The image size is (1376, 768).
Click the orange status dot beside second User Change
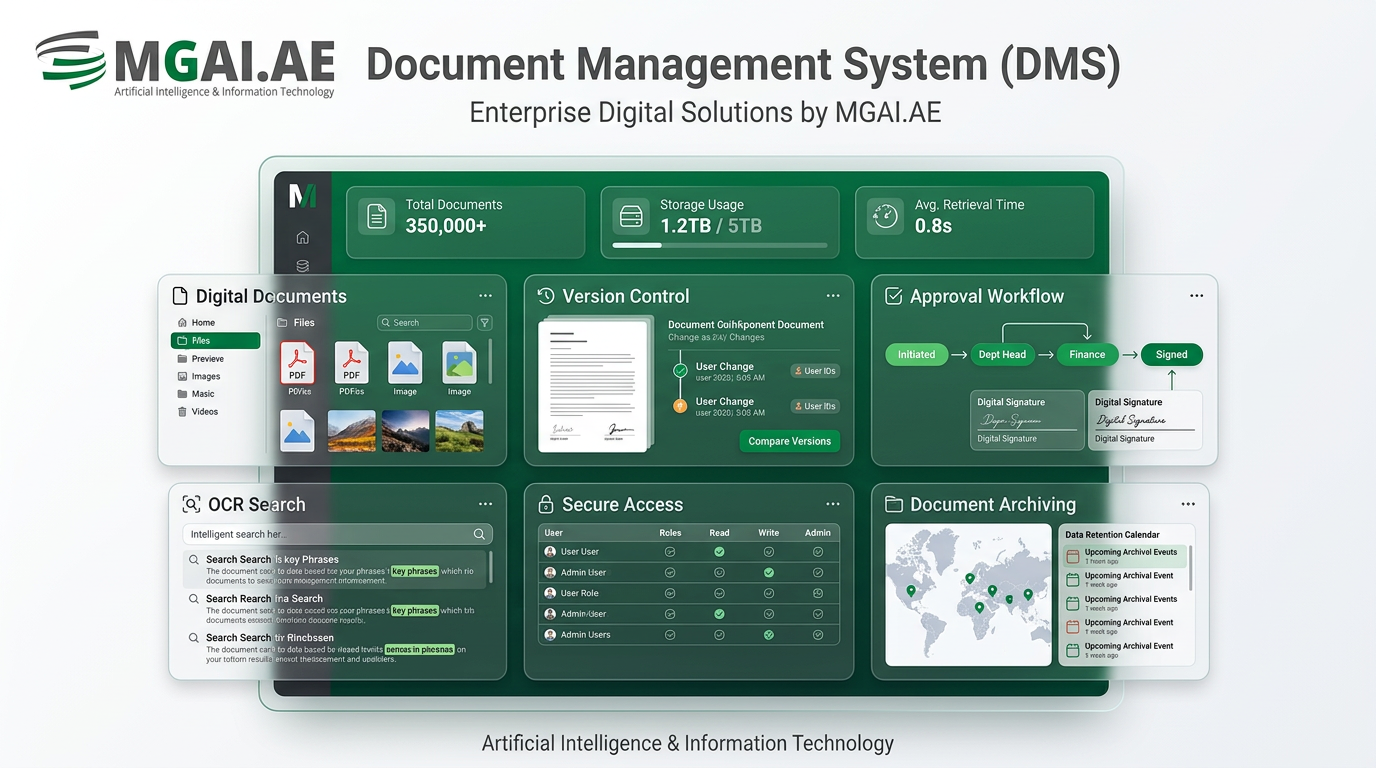(x=680, y=405)
